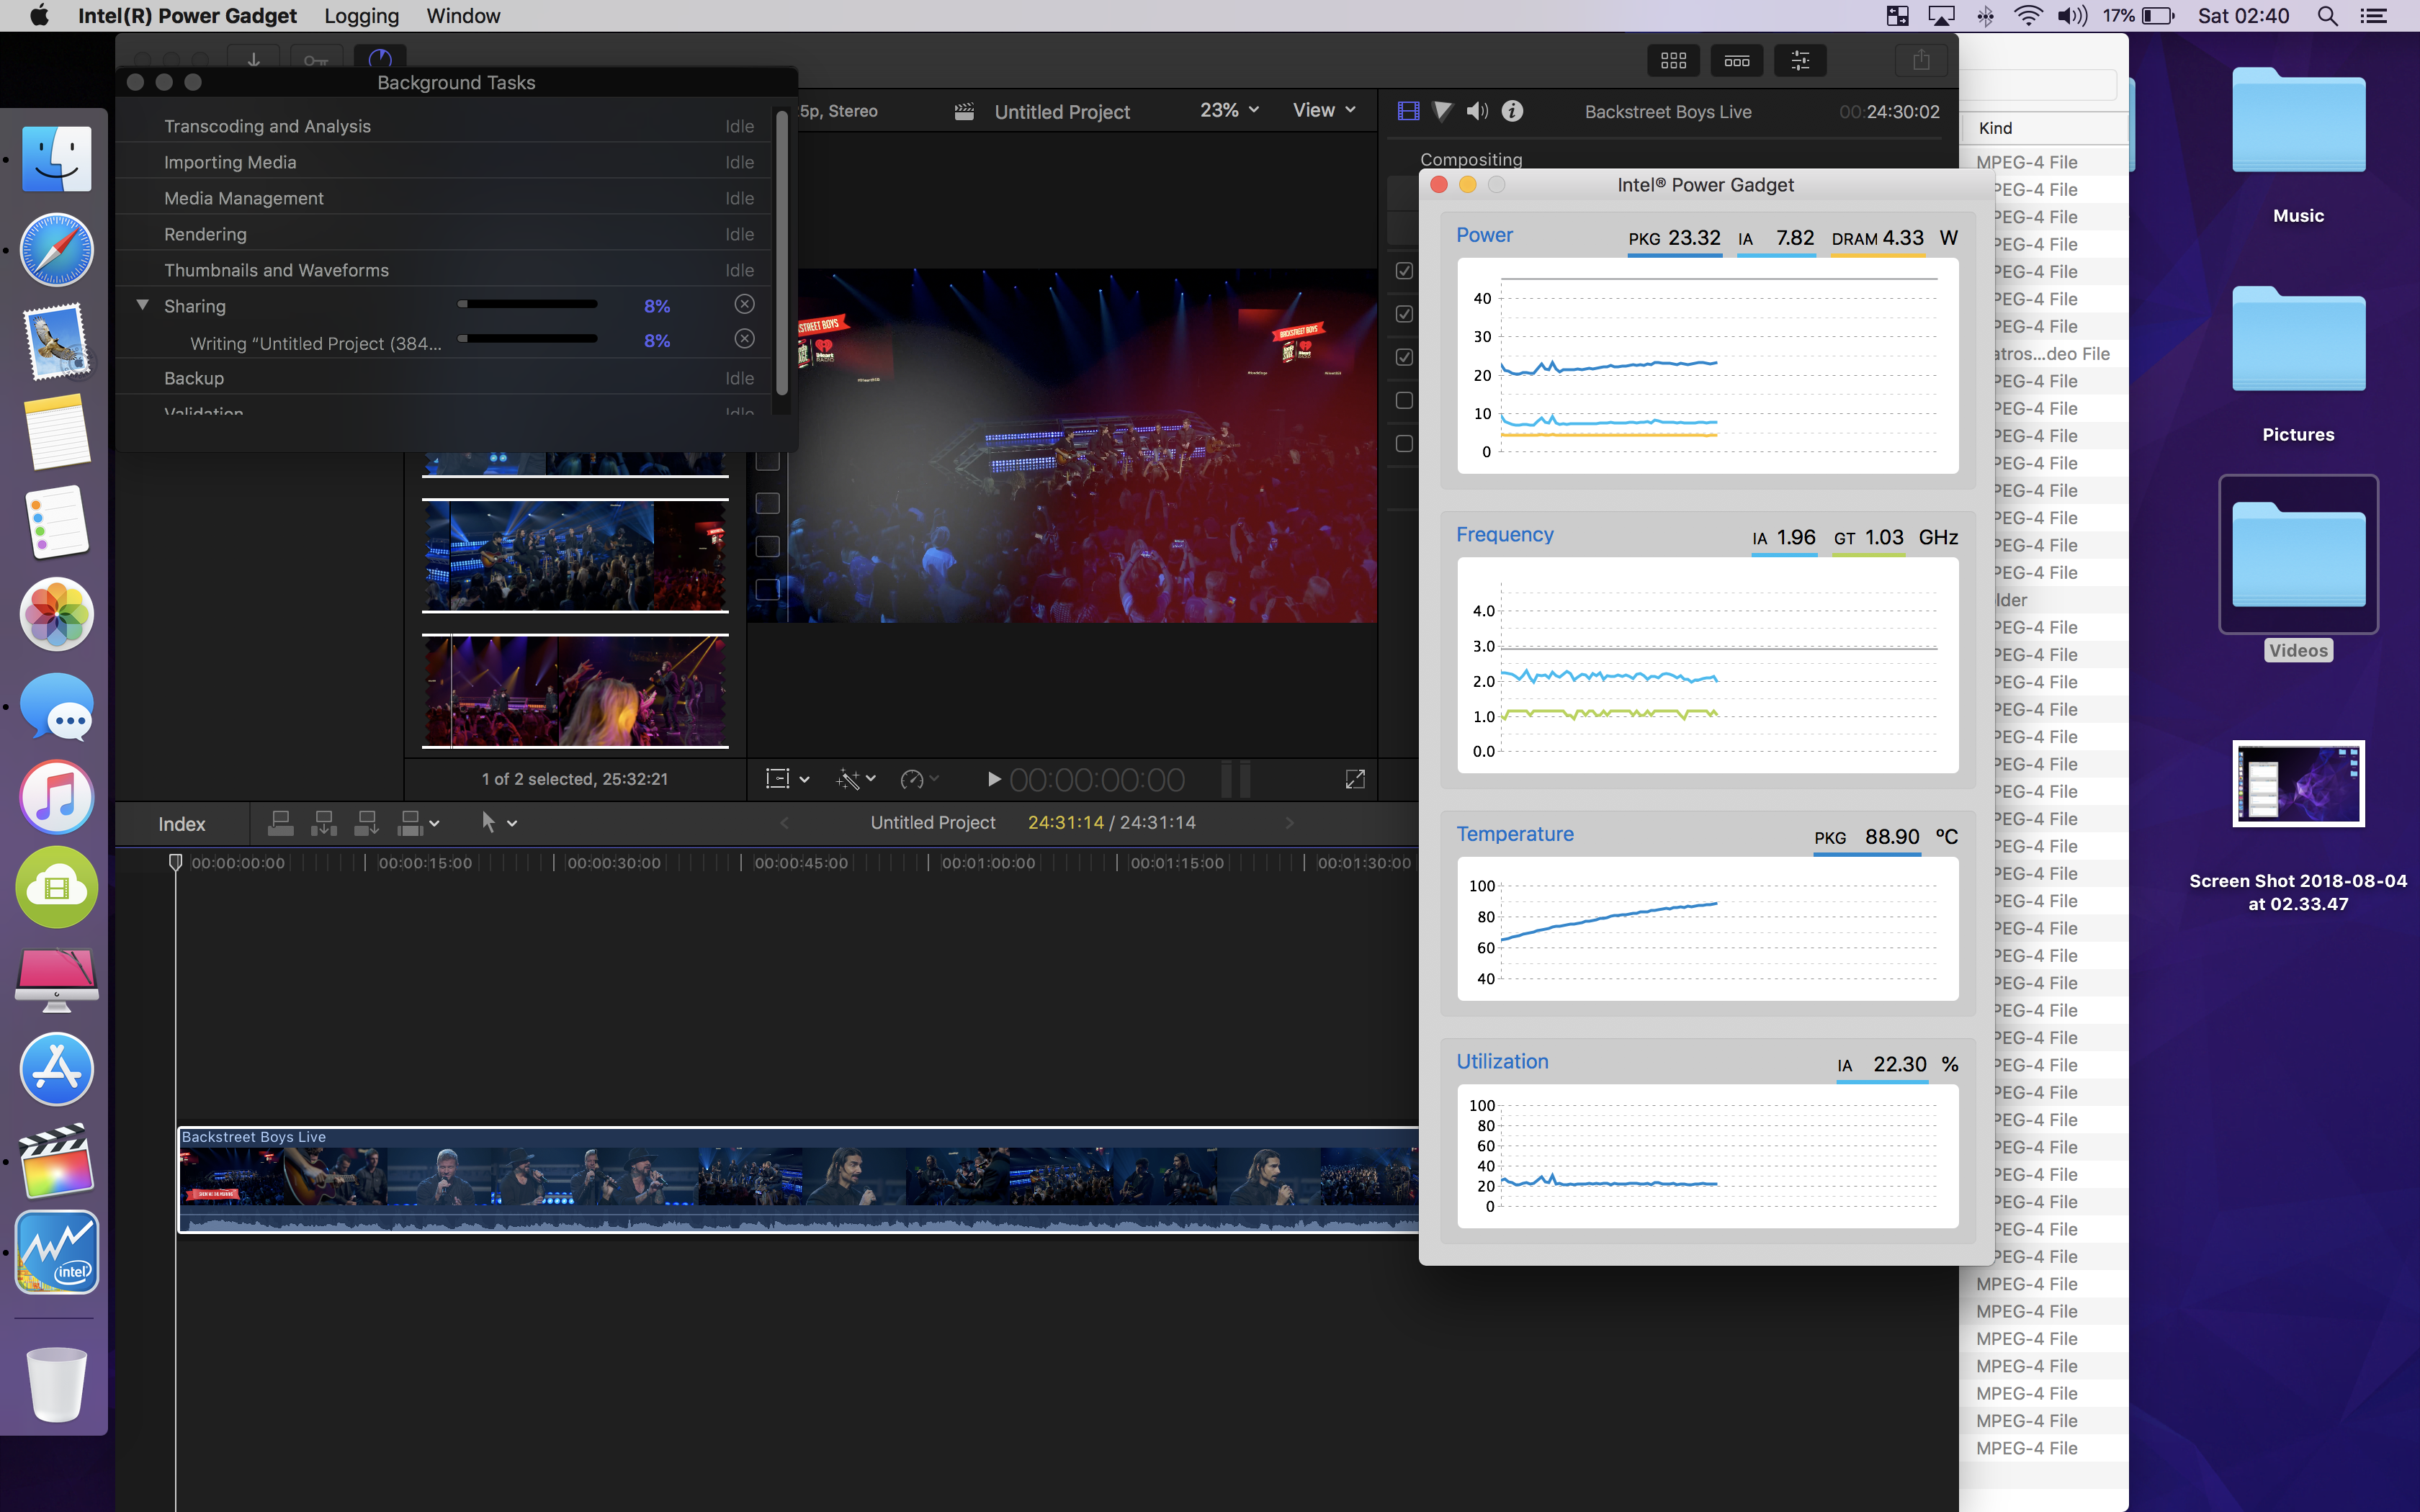The width and height of the screenshot is (2420, 1512).
Task: Open the Window menu
Action: point(463,16)
